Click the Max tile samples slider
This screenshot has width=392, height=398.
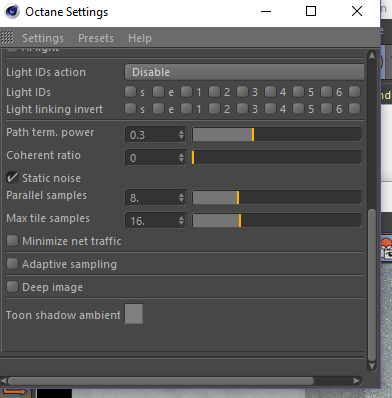pyautogui.click(x=277, y=221)
